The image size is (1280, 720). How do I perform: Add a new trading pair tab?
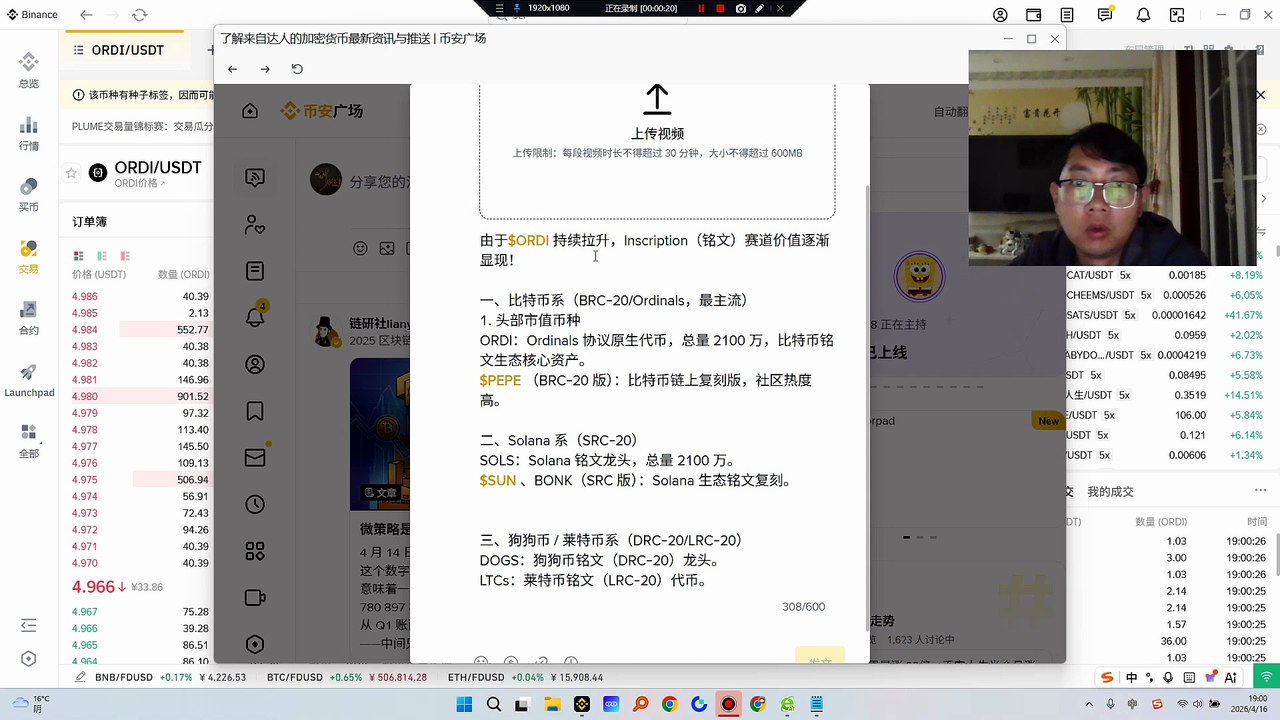tap(210, 50)
